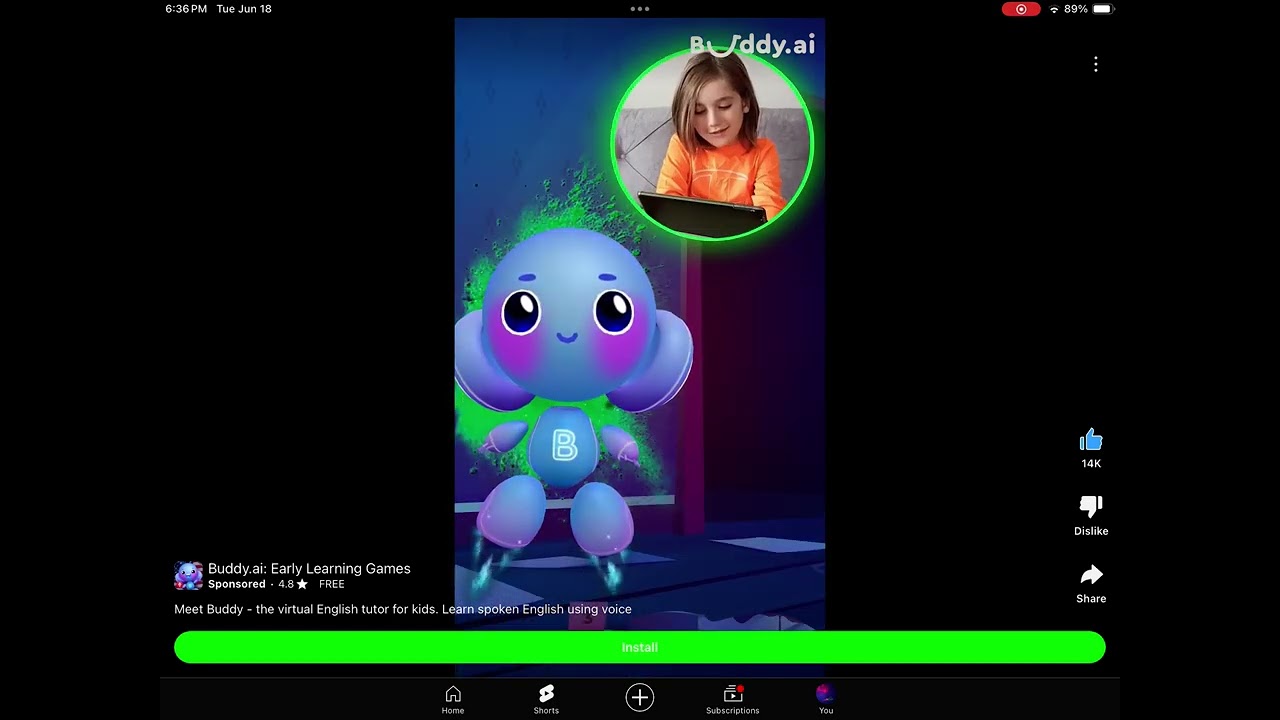Switch to the Shorts tab
This screenshot has height=720, width=1280.
click(546, 700)
